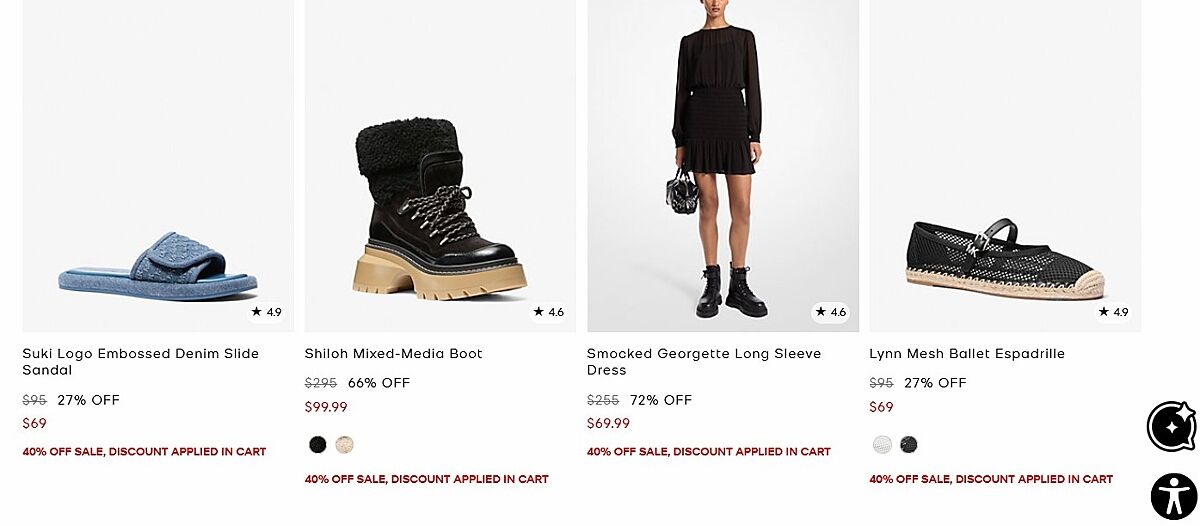The width and height of the screenshot is (1200, 526).
Task: Select black color swatch for Shiloh boot
Action: point(318,445)
